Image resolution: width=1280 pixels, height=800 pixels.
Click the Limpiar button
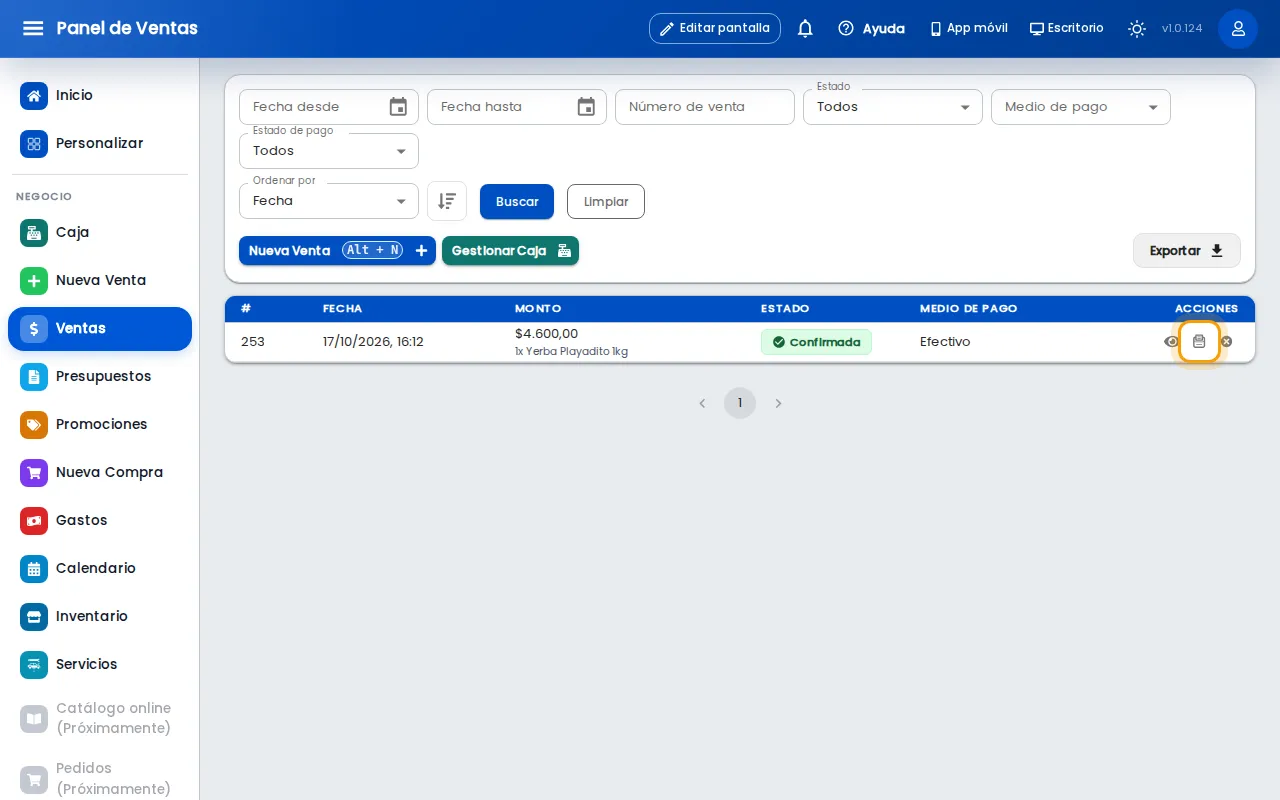click(x=606, y=201)
